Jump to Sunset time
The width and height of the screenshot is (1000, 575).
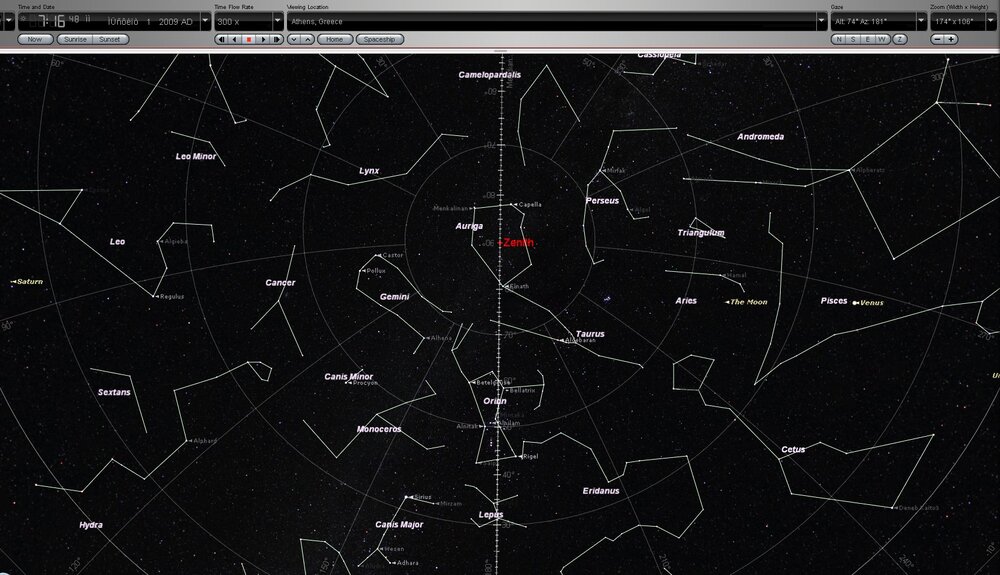[x=107, y=39]
